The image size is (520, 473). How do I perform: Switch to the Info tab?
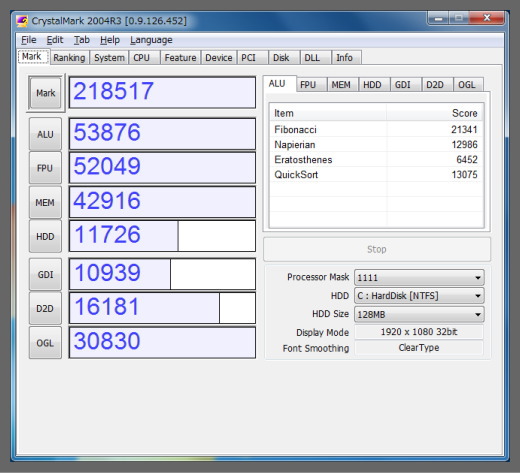pos(346,58)
